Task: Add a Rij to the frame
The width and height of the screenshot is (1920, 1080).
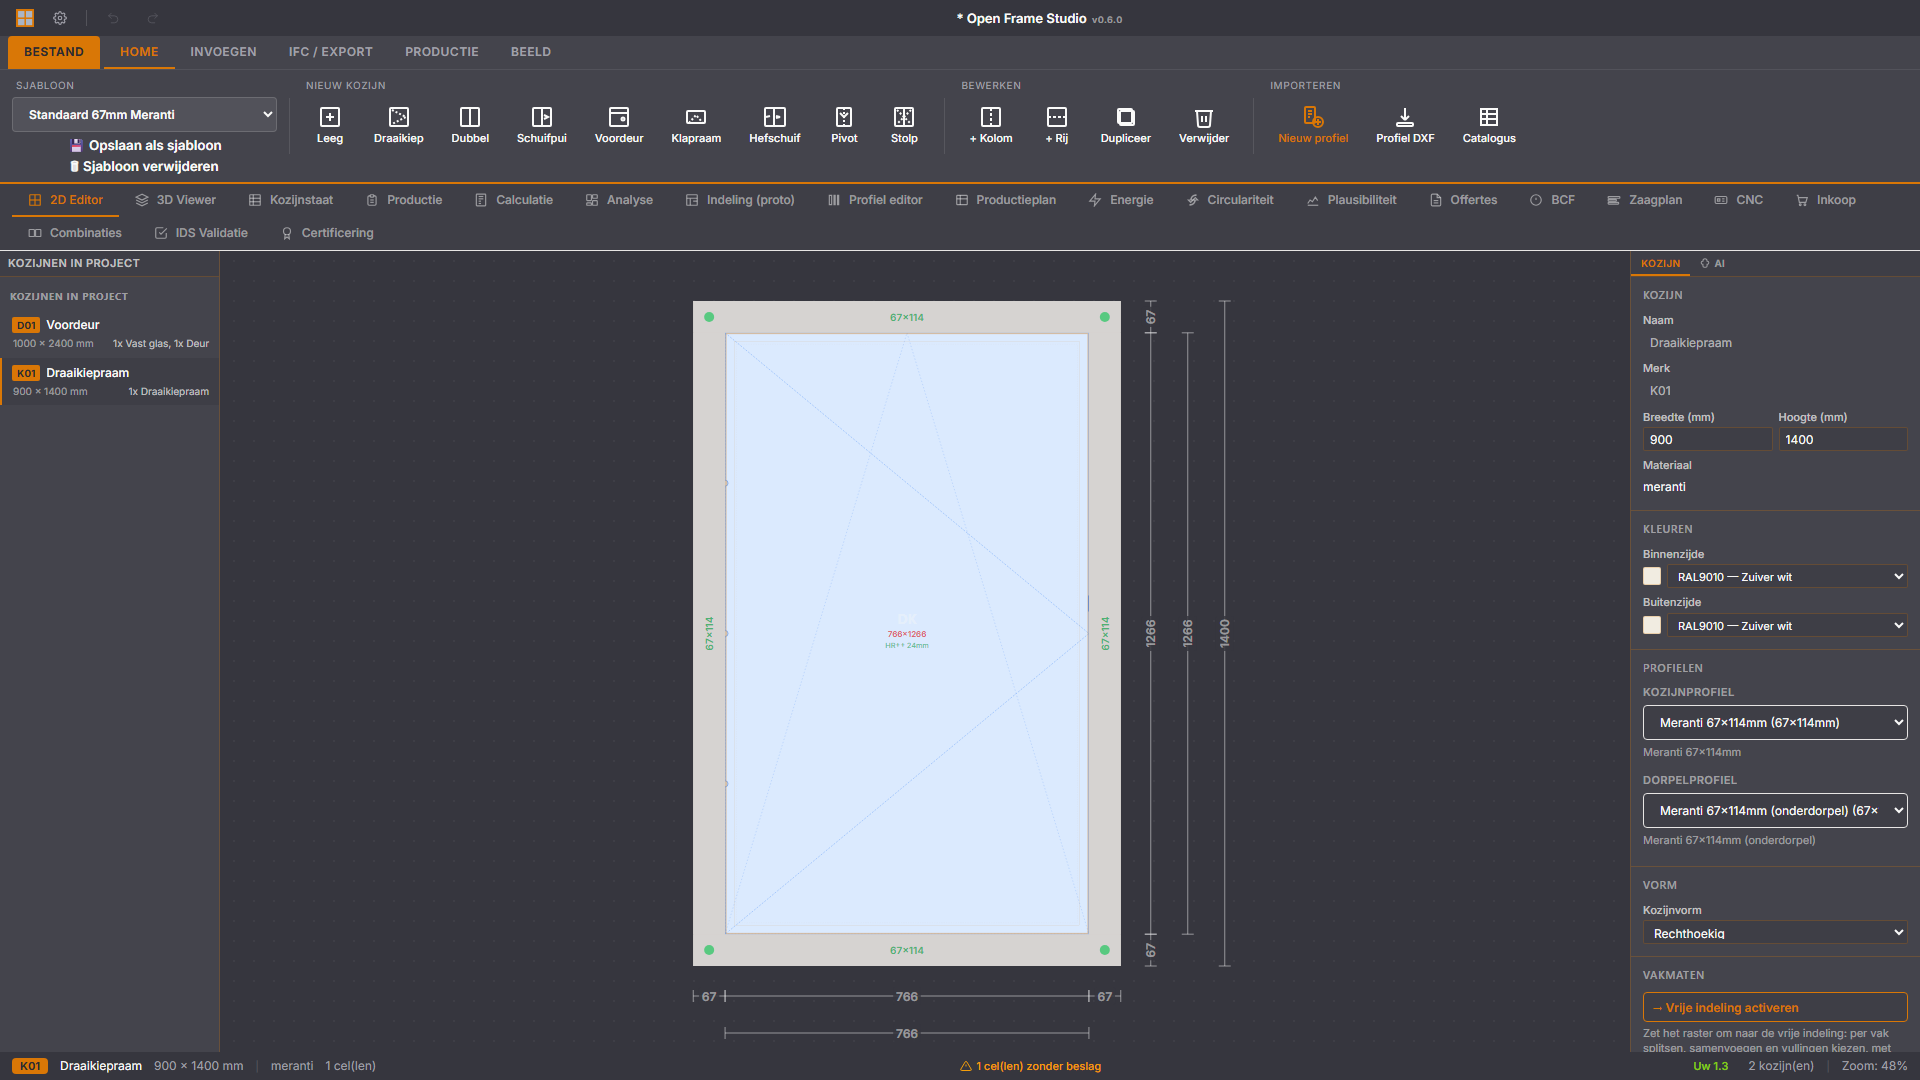Action: 1057,125
